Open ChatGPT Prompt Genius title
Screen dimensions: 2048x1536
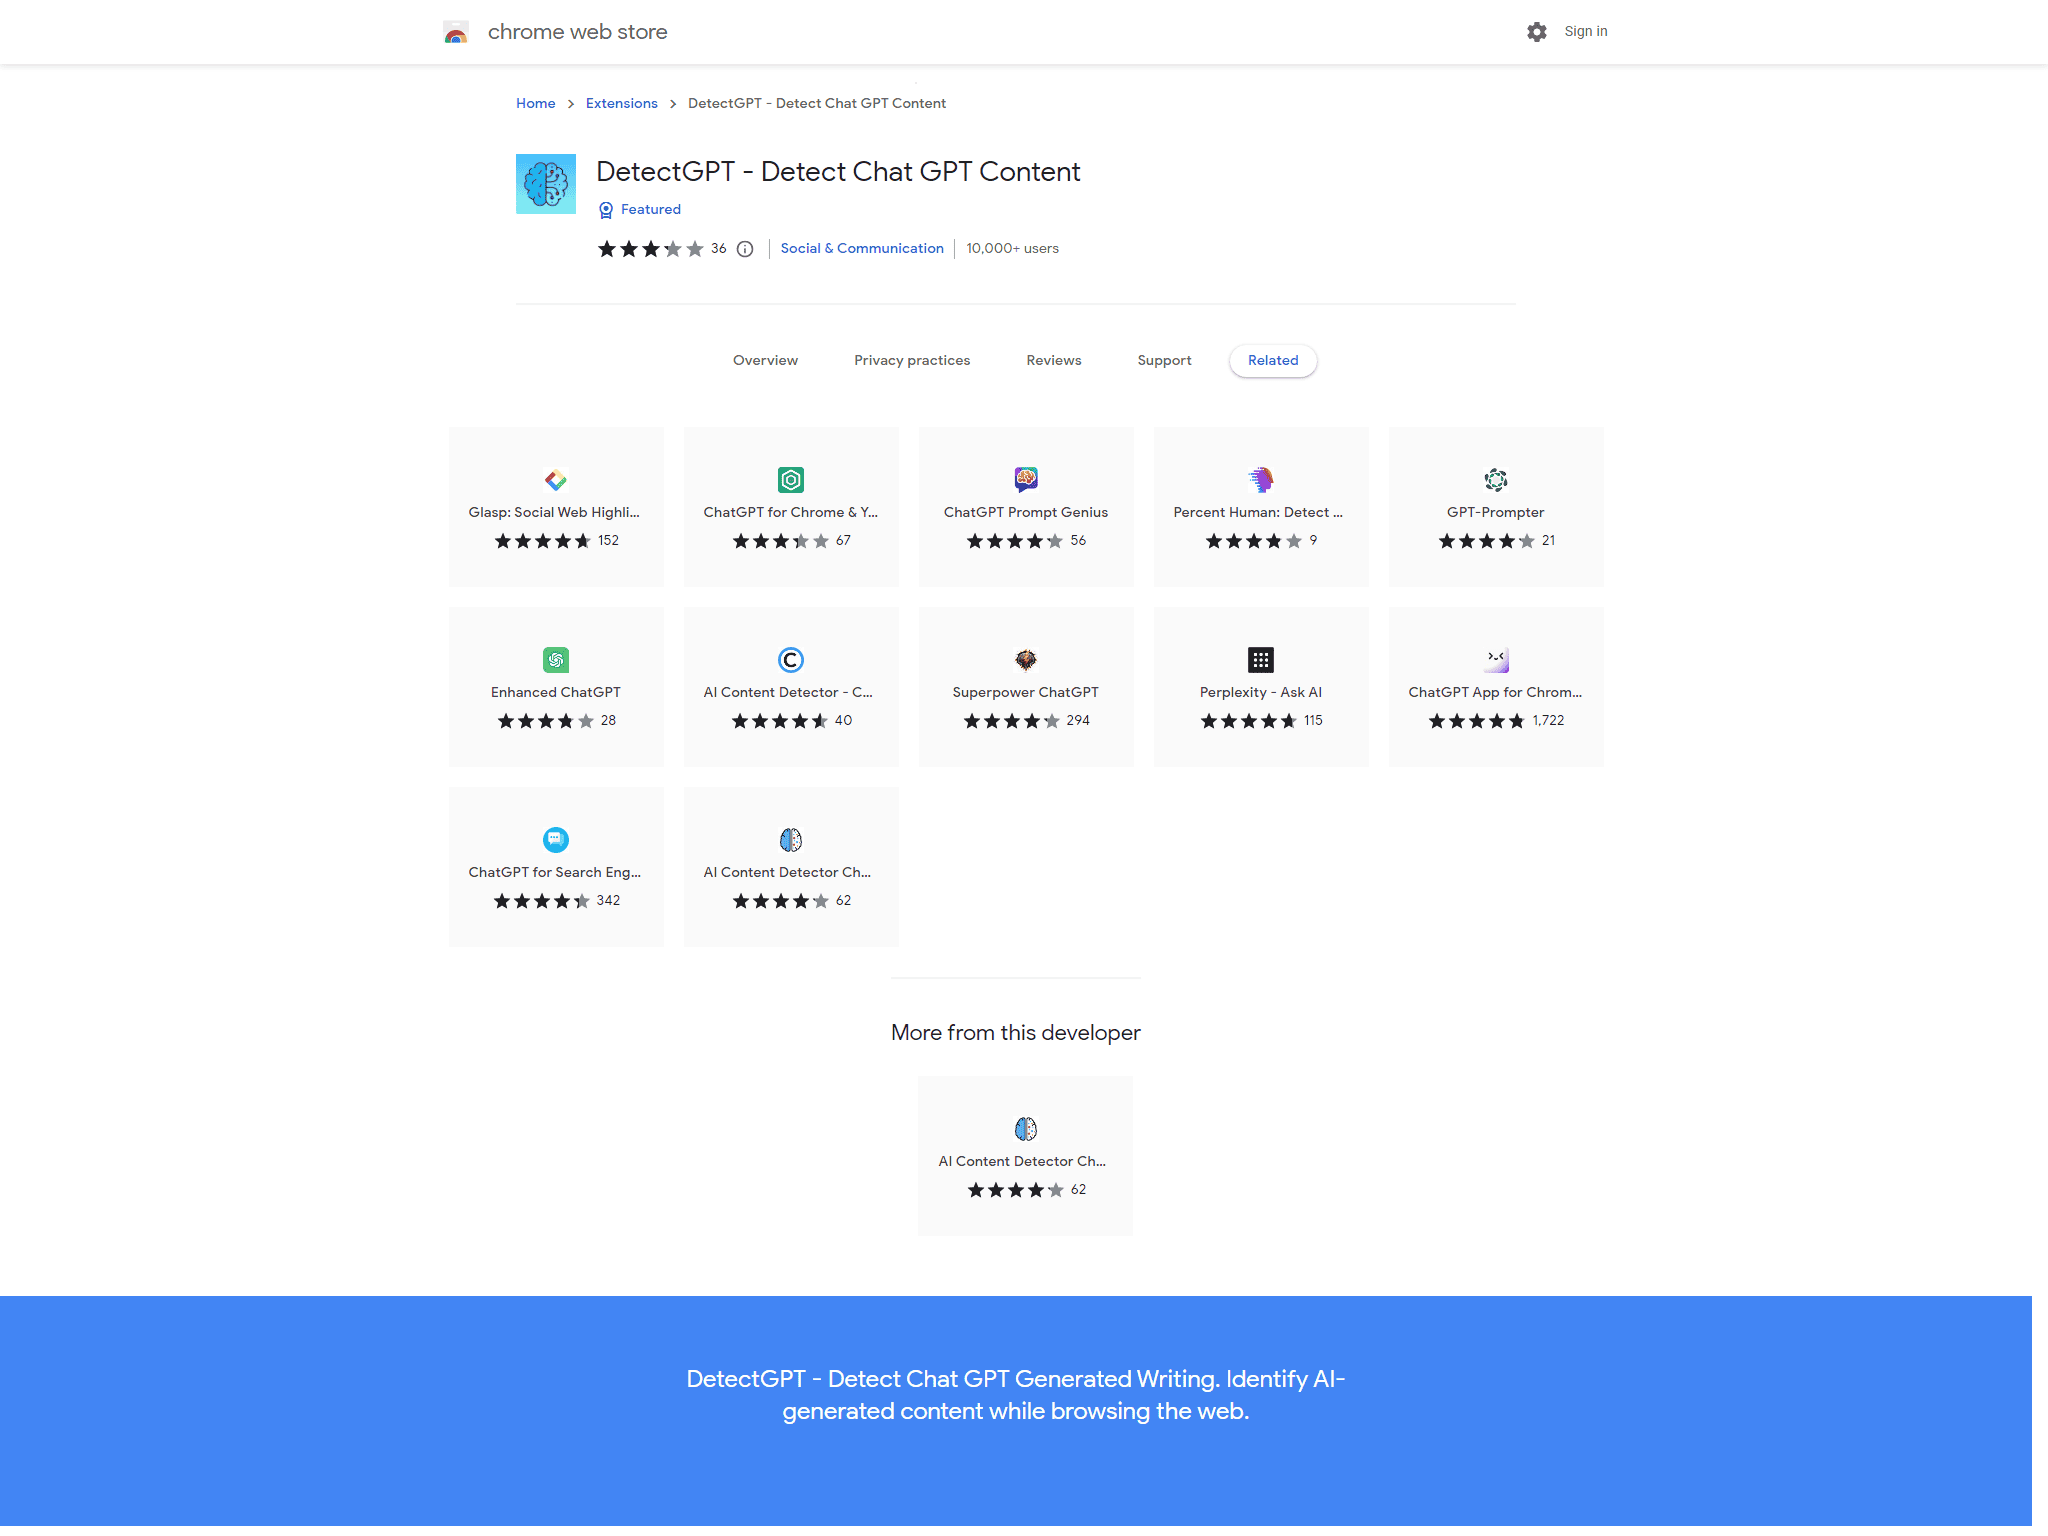[1026, 513]
